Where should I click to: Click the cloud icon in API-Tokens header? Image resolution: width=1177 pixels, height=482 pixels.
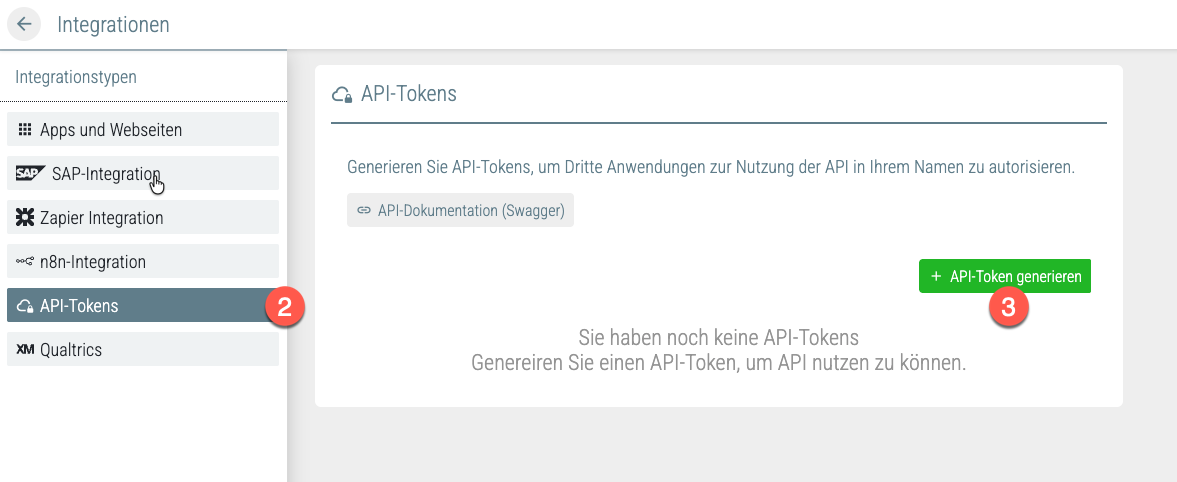(342, 95)
